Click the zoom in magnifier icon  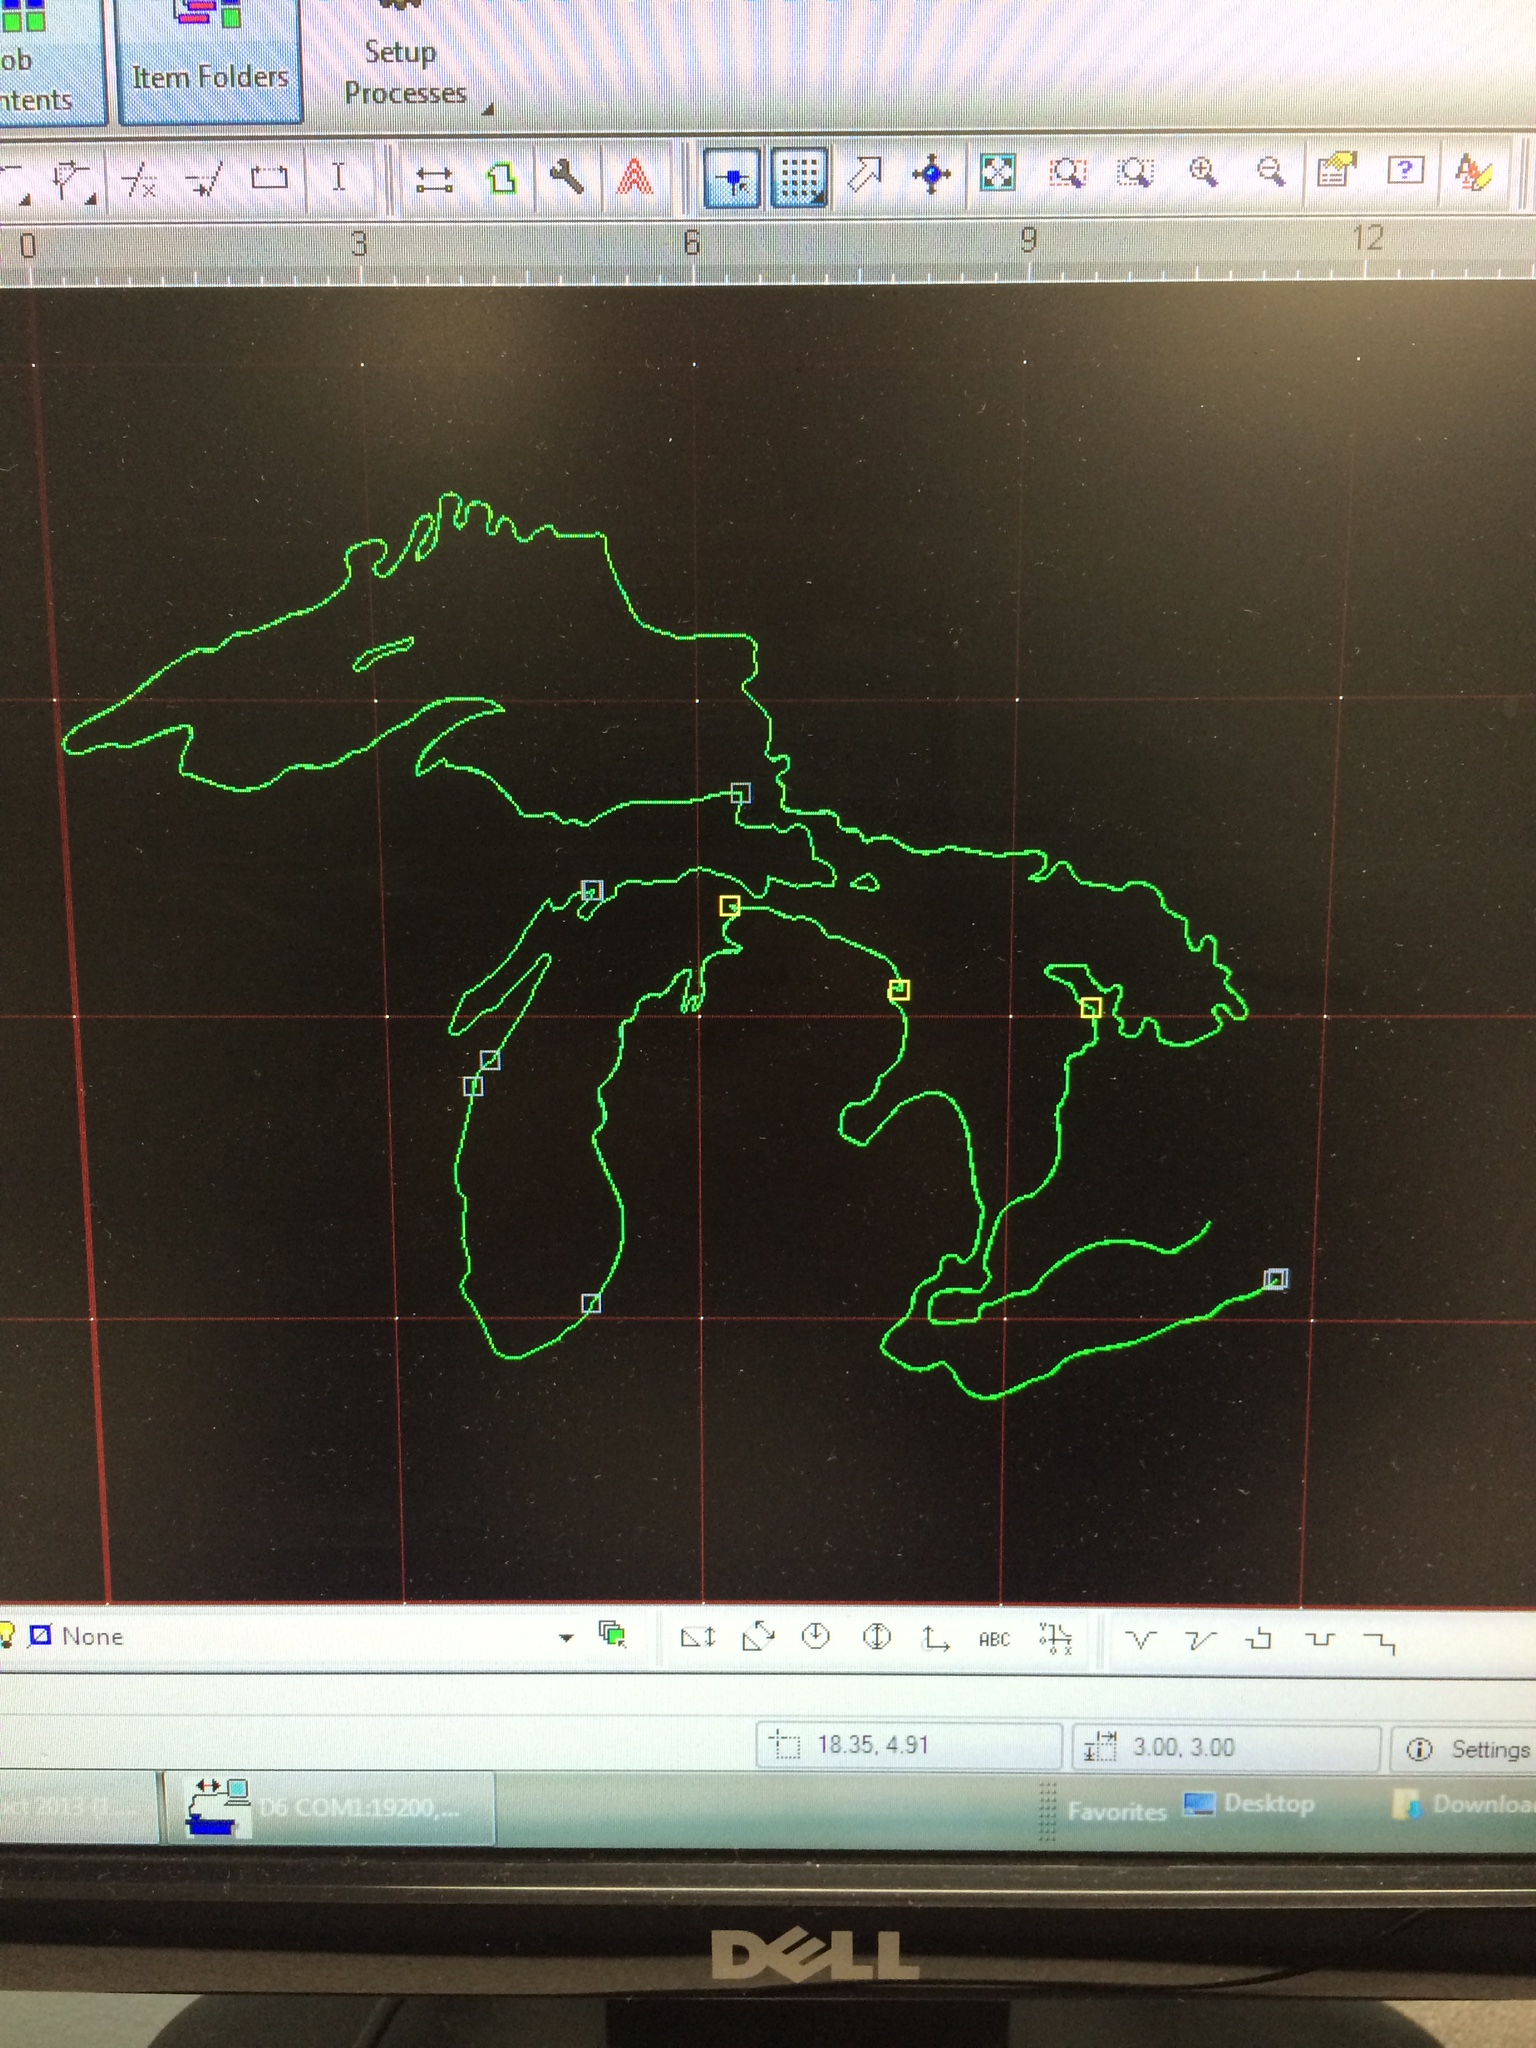(x=1203, y=172)
